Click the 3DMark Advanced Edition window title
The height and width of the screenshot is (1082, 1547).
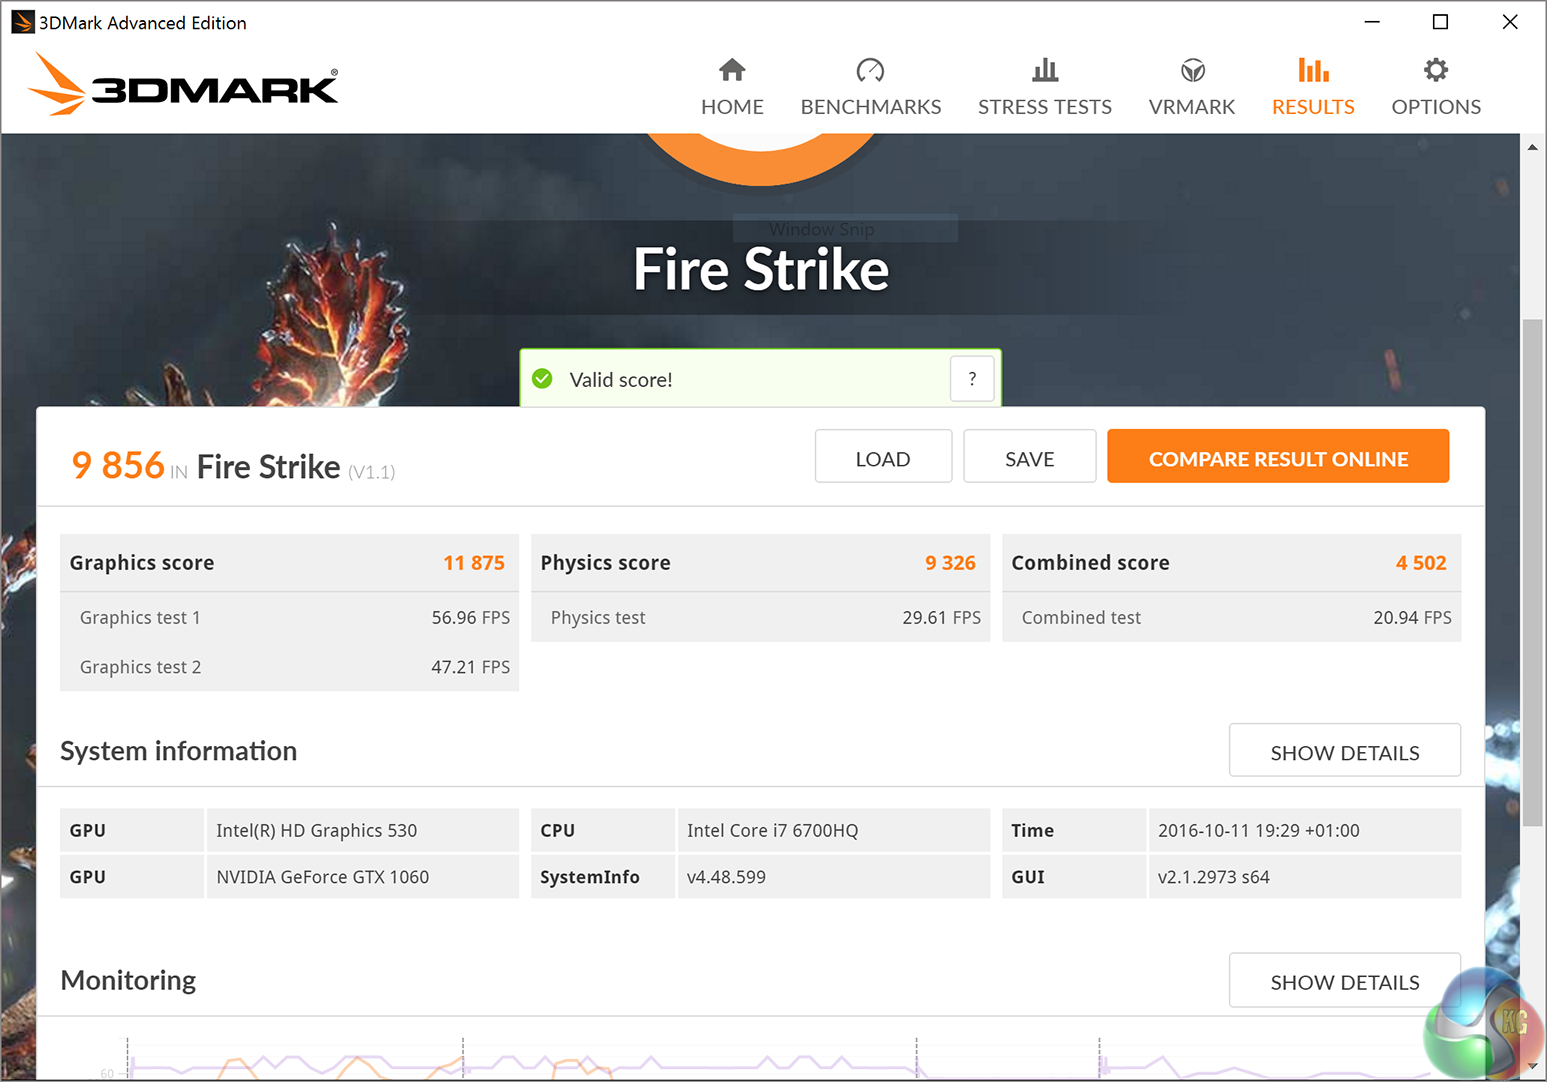click(143, 23)
